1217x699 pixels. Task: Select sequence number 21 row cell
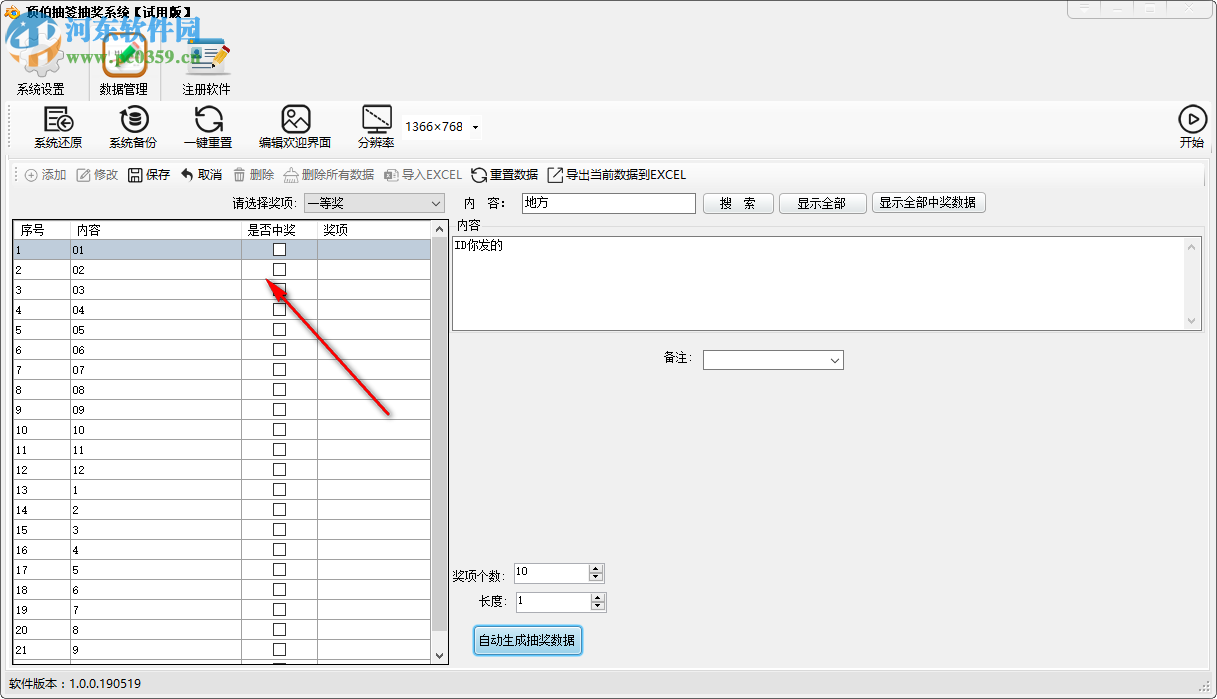pyautogui.click(x=42, y=650)
